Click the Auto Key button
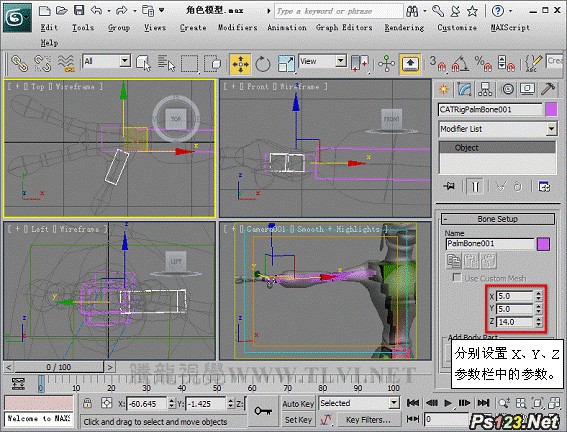Image resolution: width=567 pixels, height=432 pixels. click(x=298, y=404)
